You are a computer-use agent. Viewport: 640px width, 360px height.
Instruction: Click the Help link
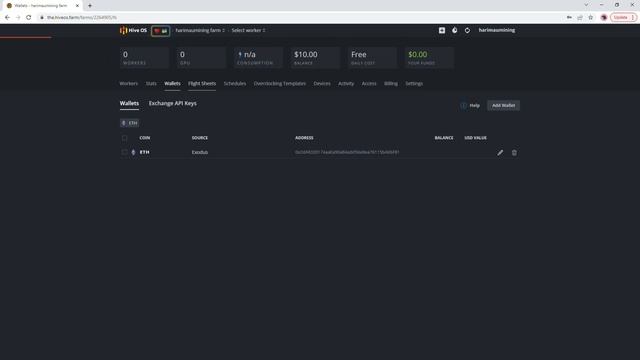pos(474,105)
